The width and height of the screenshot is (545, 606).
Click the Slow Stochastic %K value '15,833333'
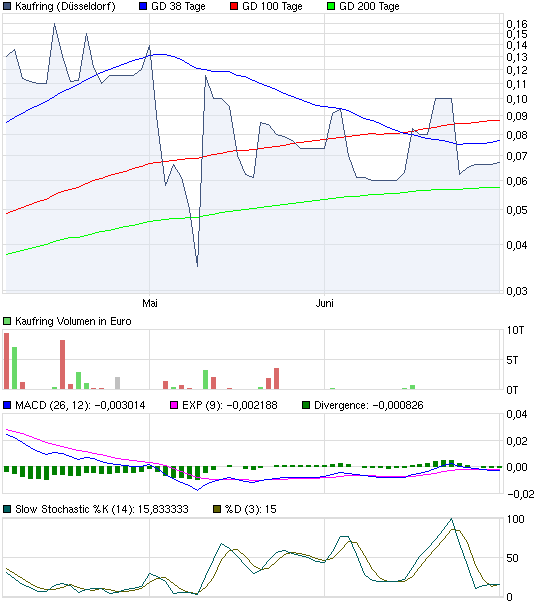click(x=163, y=509)
